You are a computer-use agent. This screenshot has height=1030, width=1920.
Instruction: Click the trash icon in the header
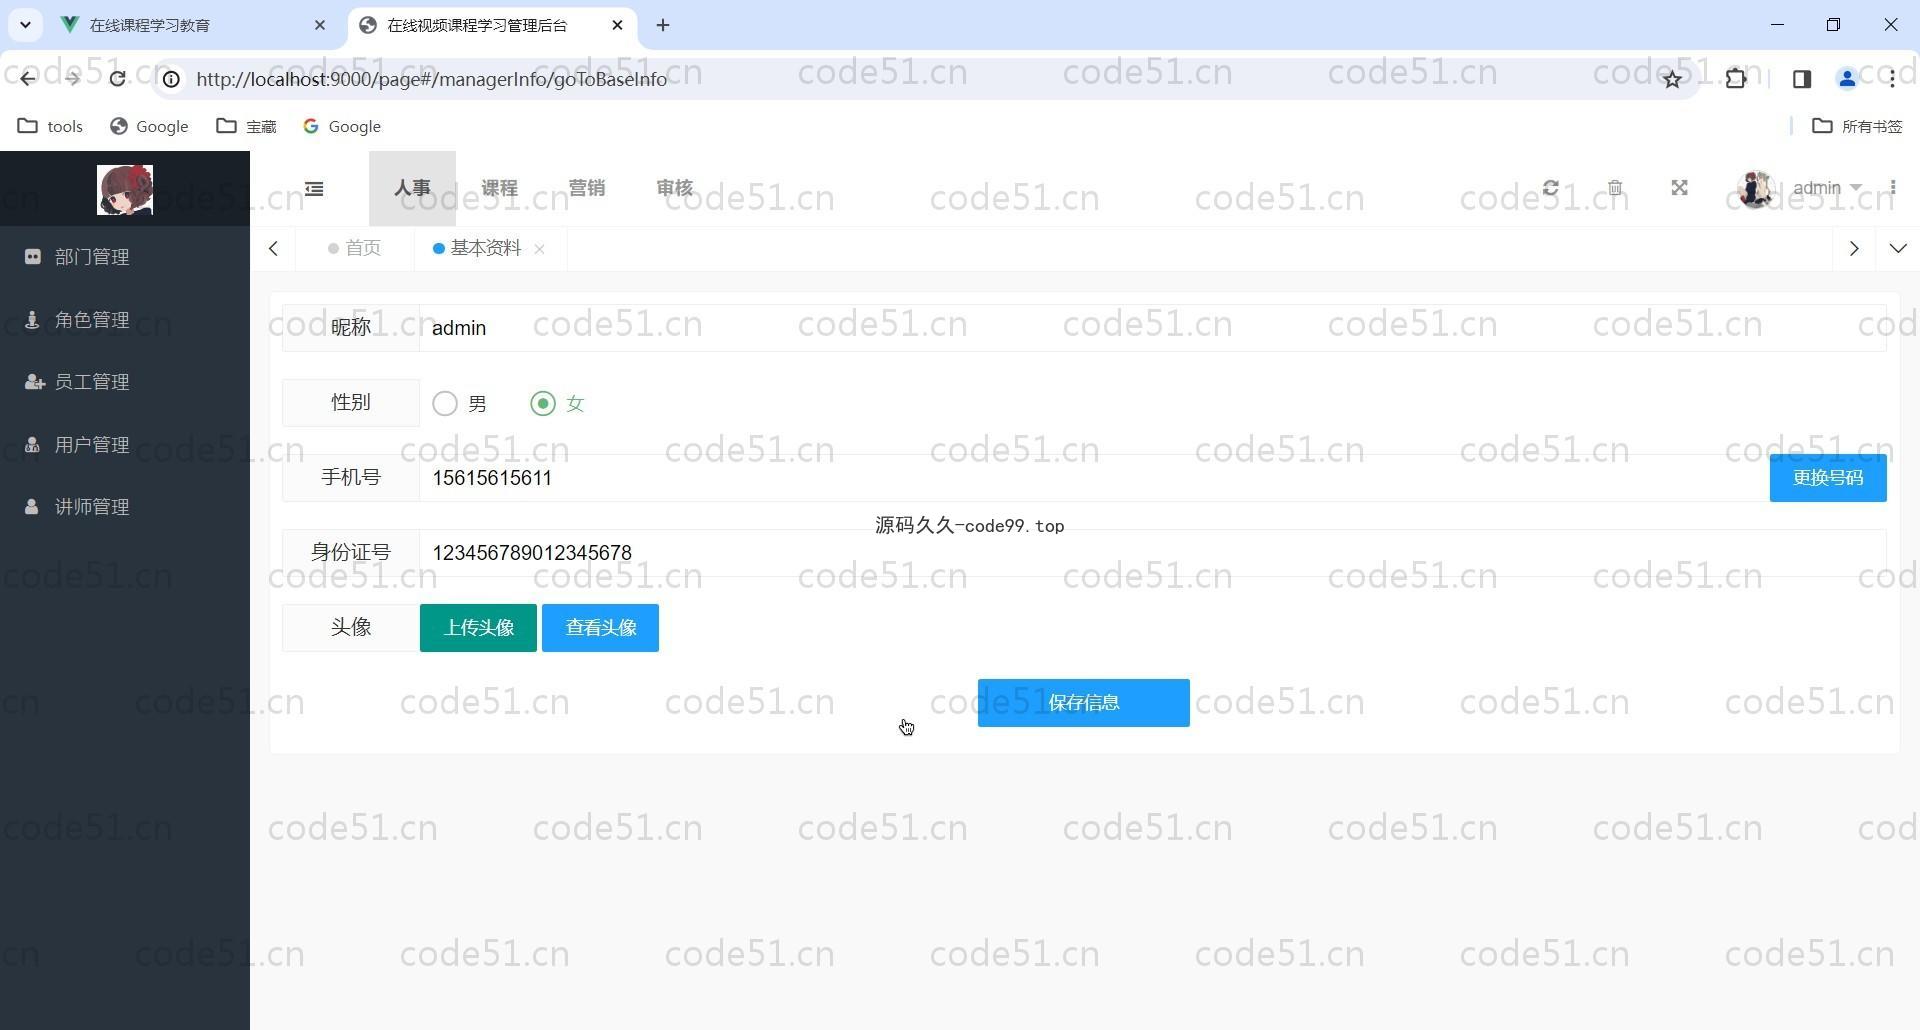[x=1615, y=188]
